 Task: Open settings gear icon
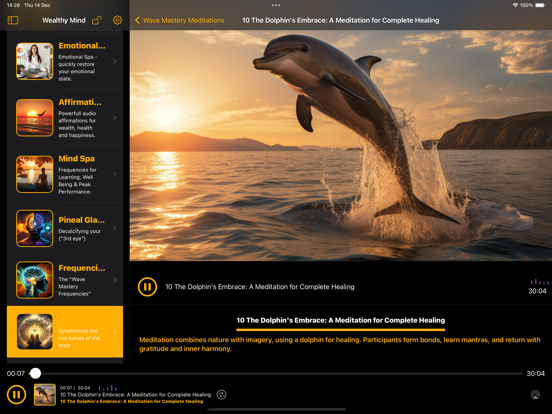click(117, 20)
